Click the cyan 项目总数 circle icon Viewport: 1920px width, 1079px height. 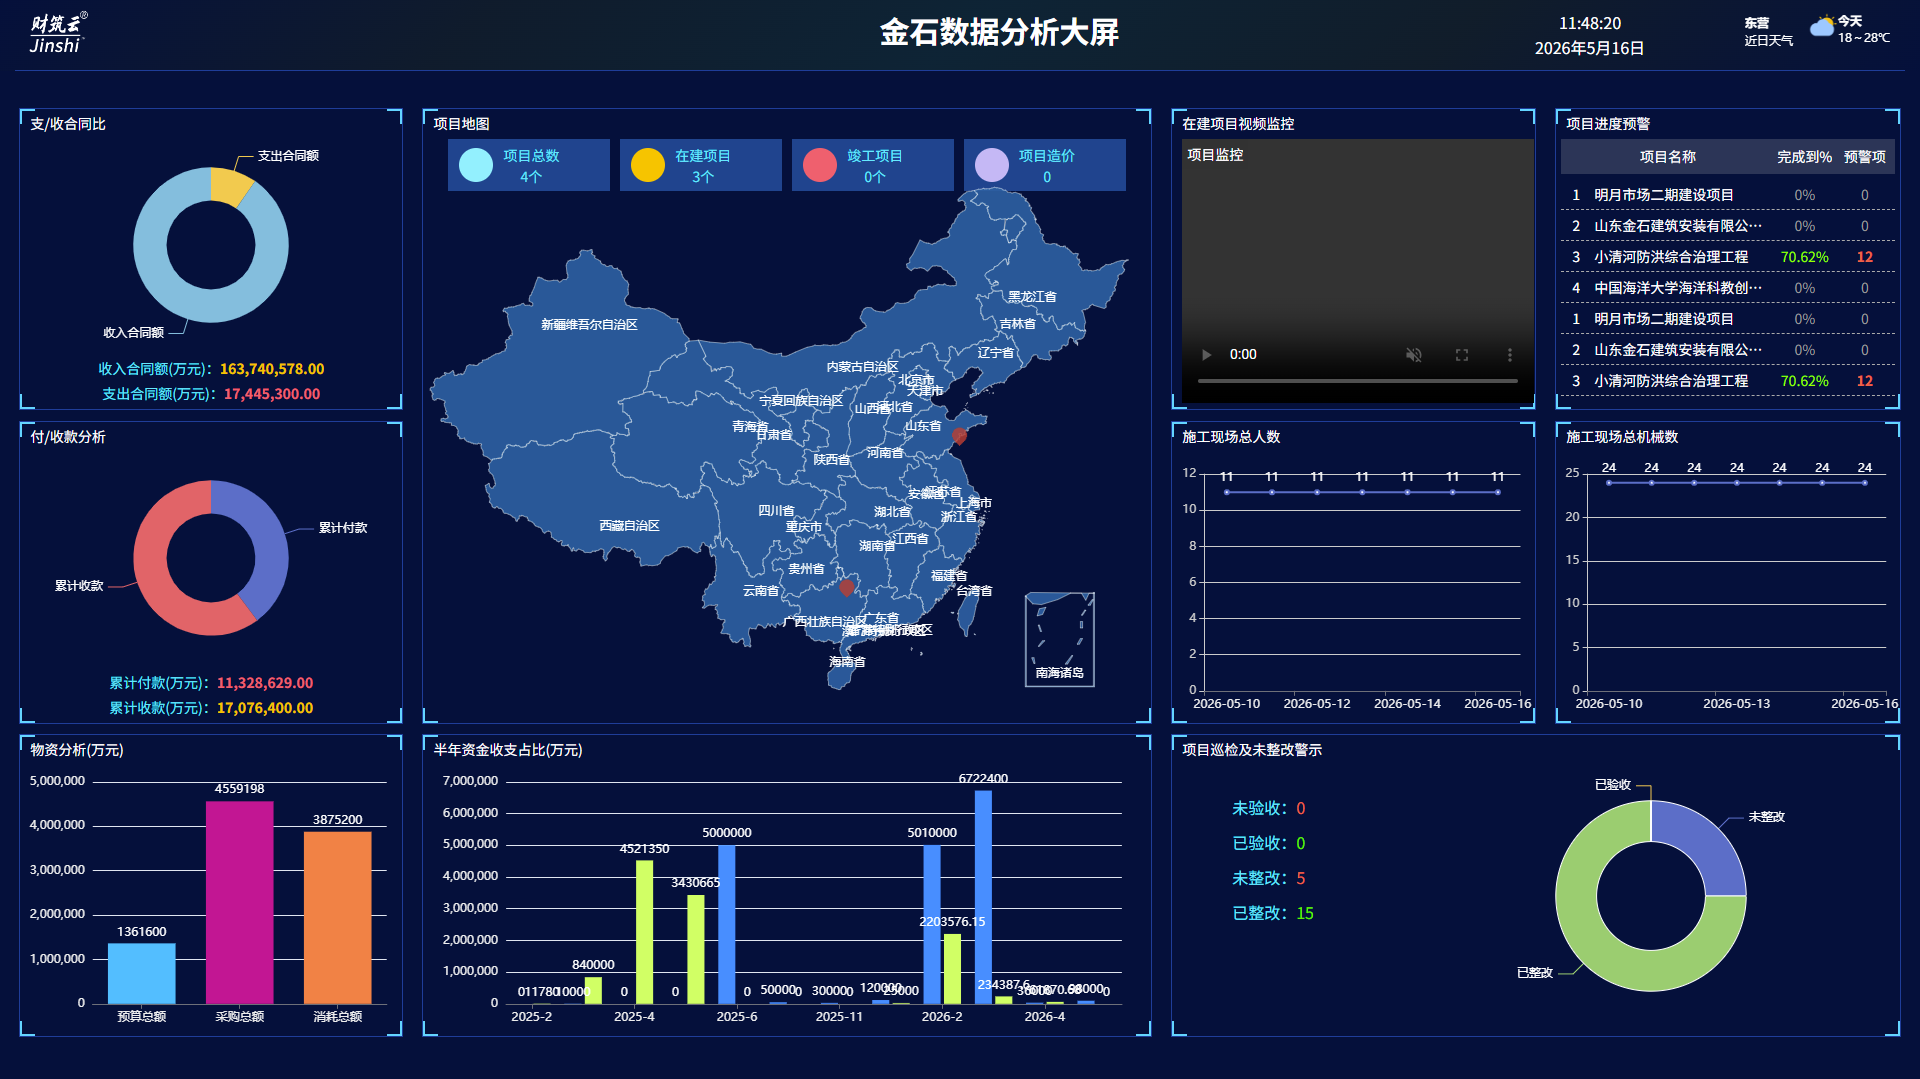pos(476,165)
